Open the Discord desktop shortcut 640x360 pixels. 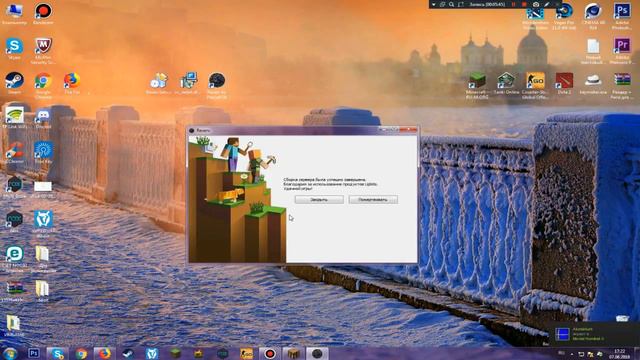(x=43, y=117)
